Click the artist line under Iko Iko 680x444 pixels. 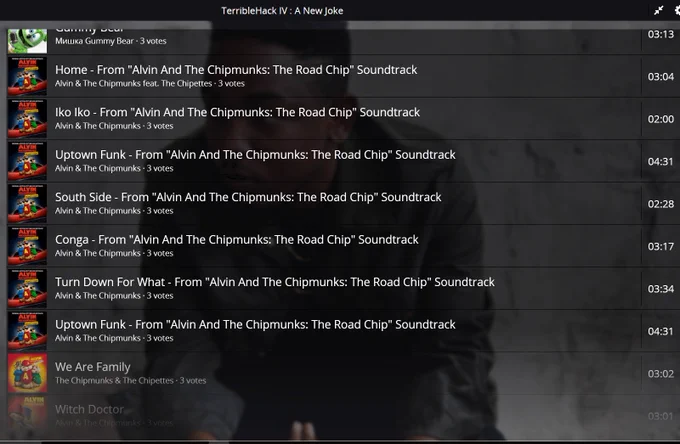pyautogui.click(x=114, y=126)
